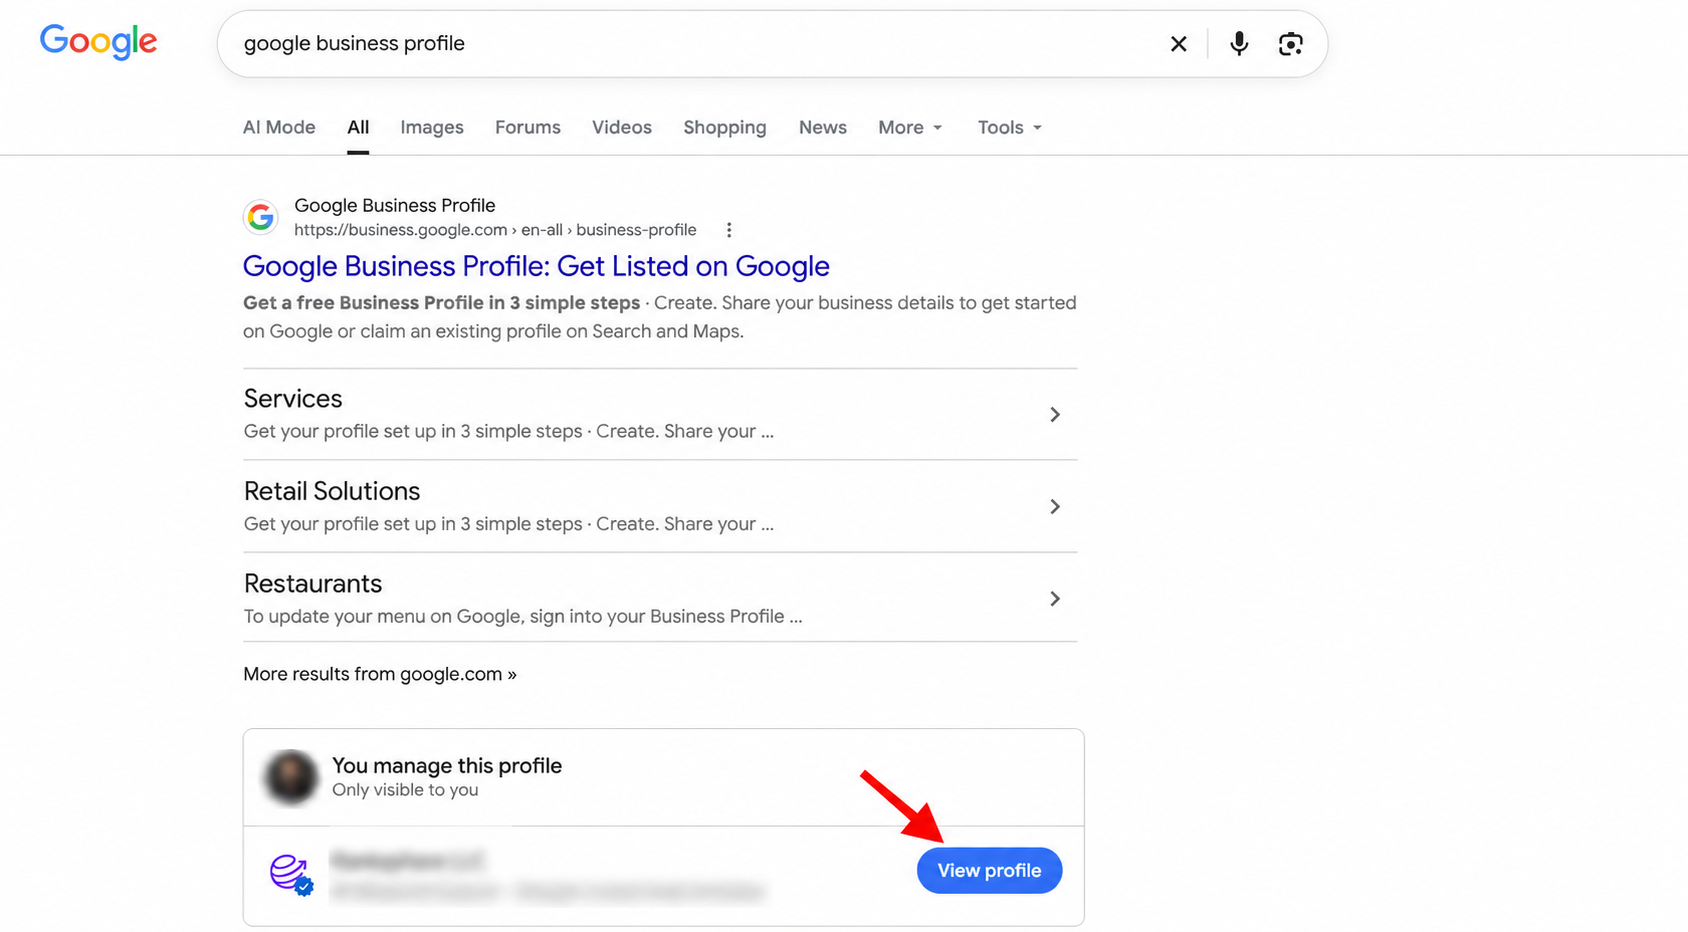
Task: Select the All results tab
Action: [358, 127]
